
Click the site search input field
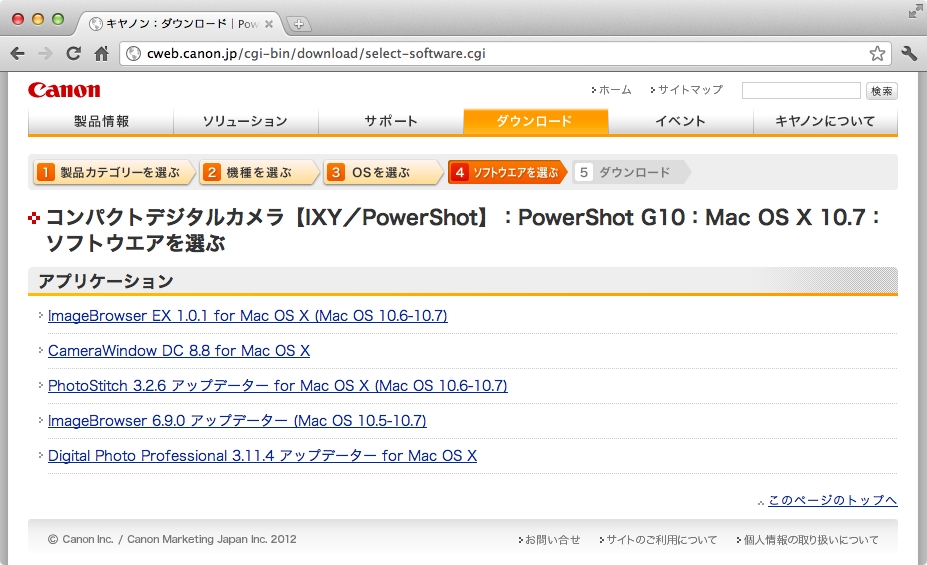pyautogui.click(x=801, y=90)
